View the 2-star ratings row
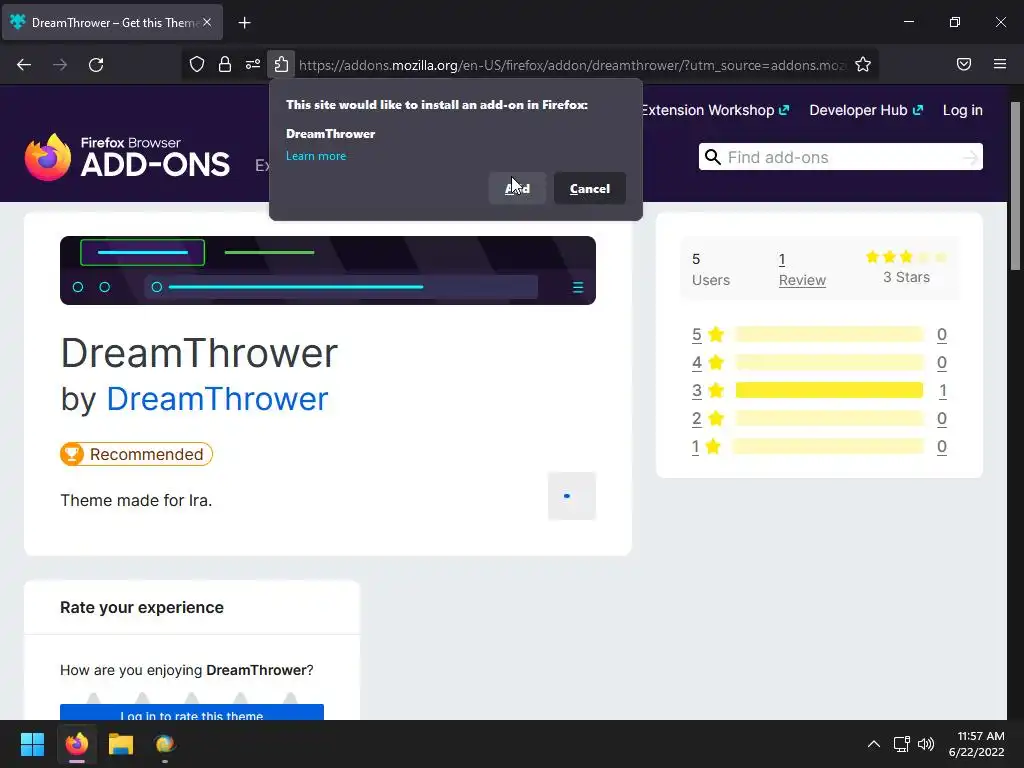Image resolution: width=1024 pixels, height=768 pixels. click(x=819, y=419)
